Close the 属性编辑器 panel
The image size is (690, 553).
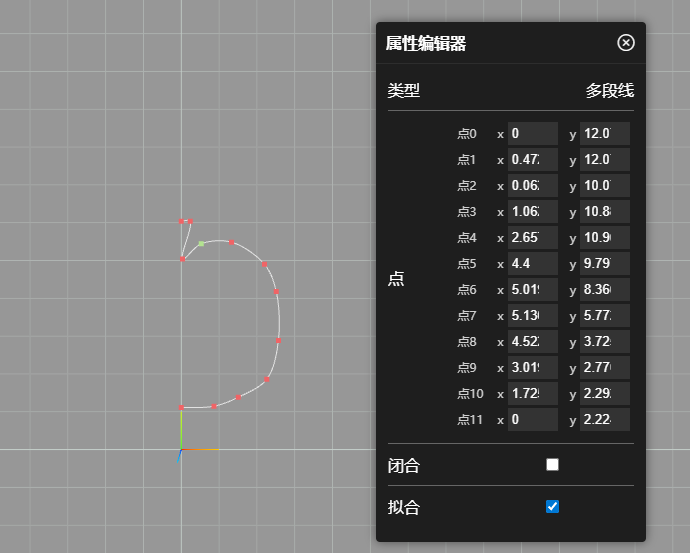coord(626,42)
